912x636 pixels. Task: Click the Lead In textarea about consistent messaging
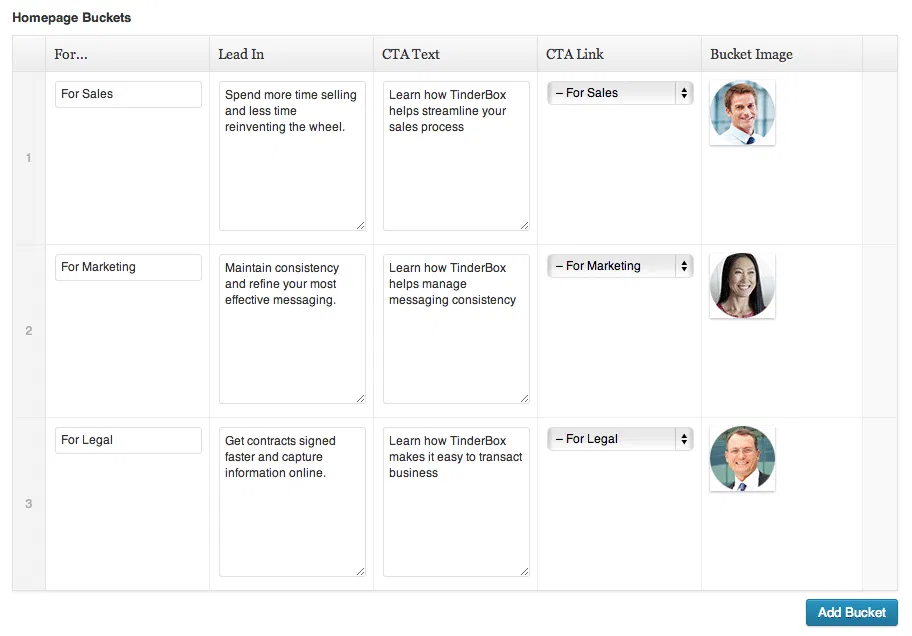pyautogui.click(x=292, y=329)
